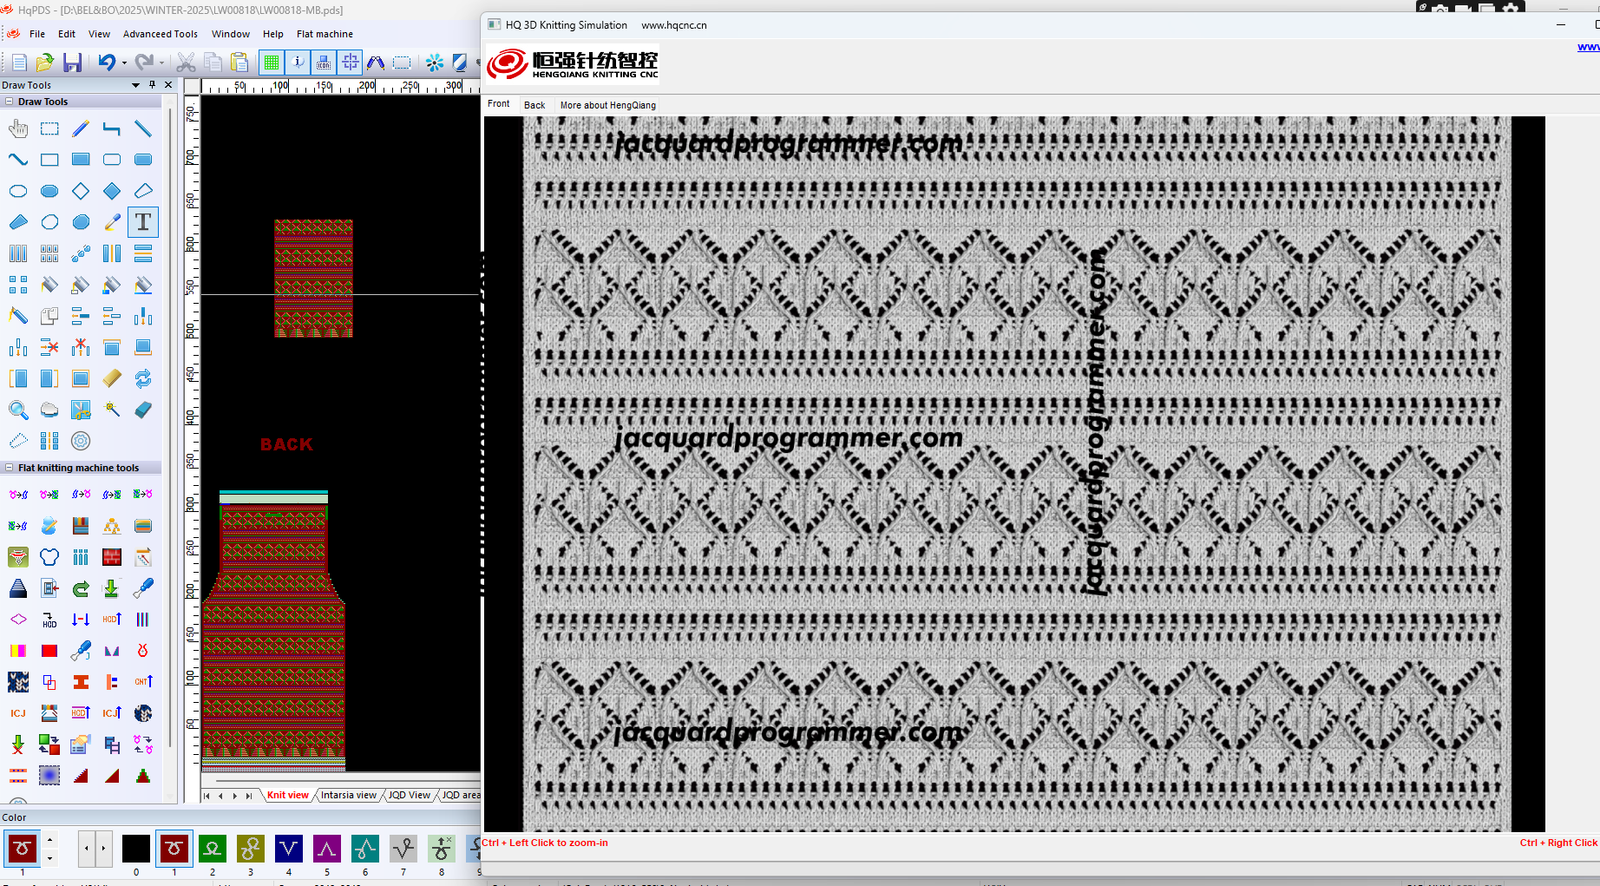This screenshot has height=886, width=1600.
Task: Switch to the Intarsia view tab
Action: point(348,796)
